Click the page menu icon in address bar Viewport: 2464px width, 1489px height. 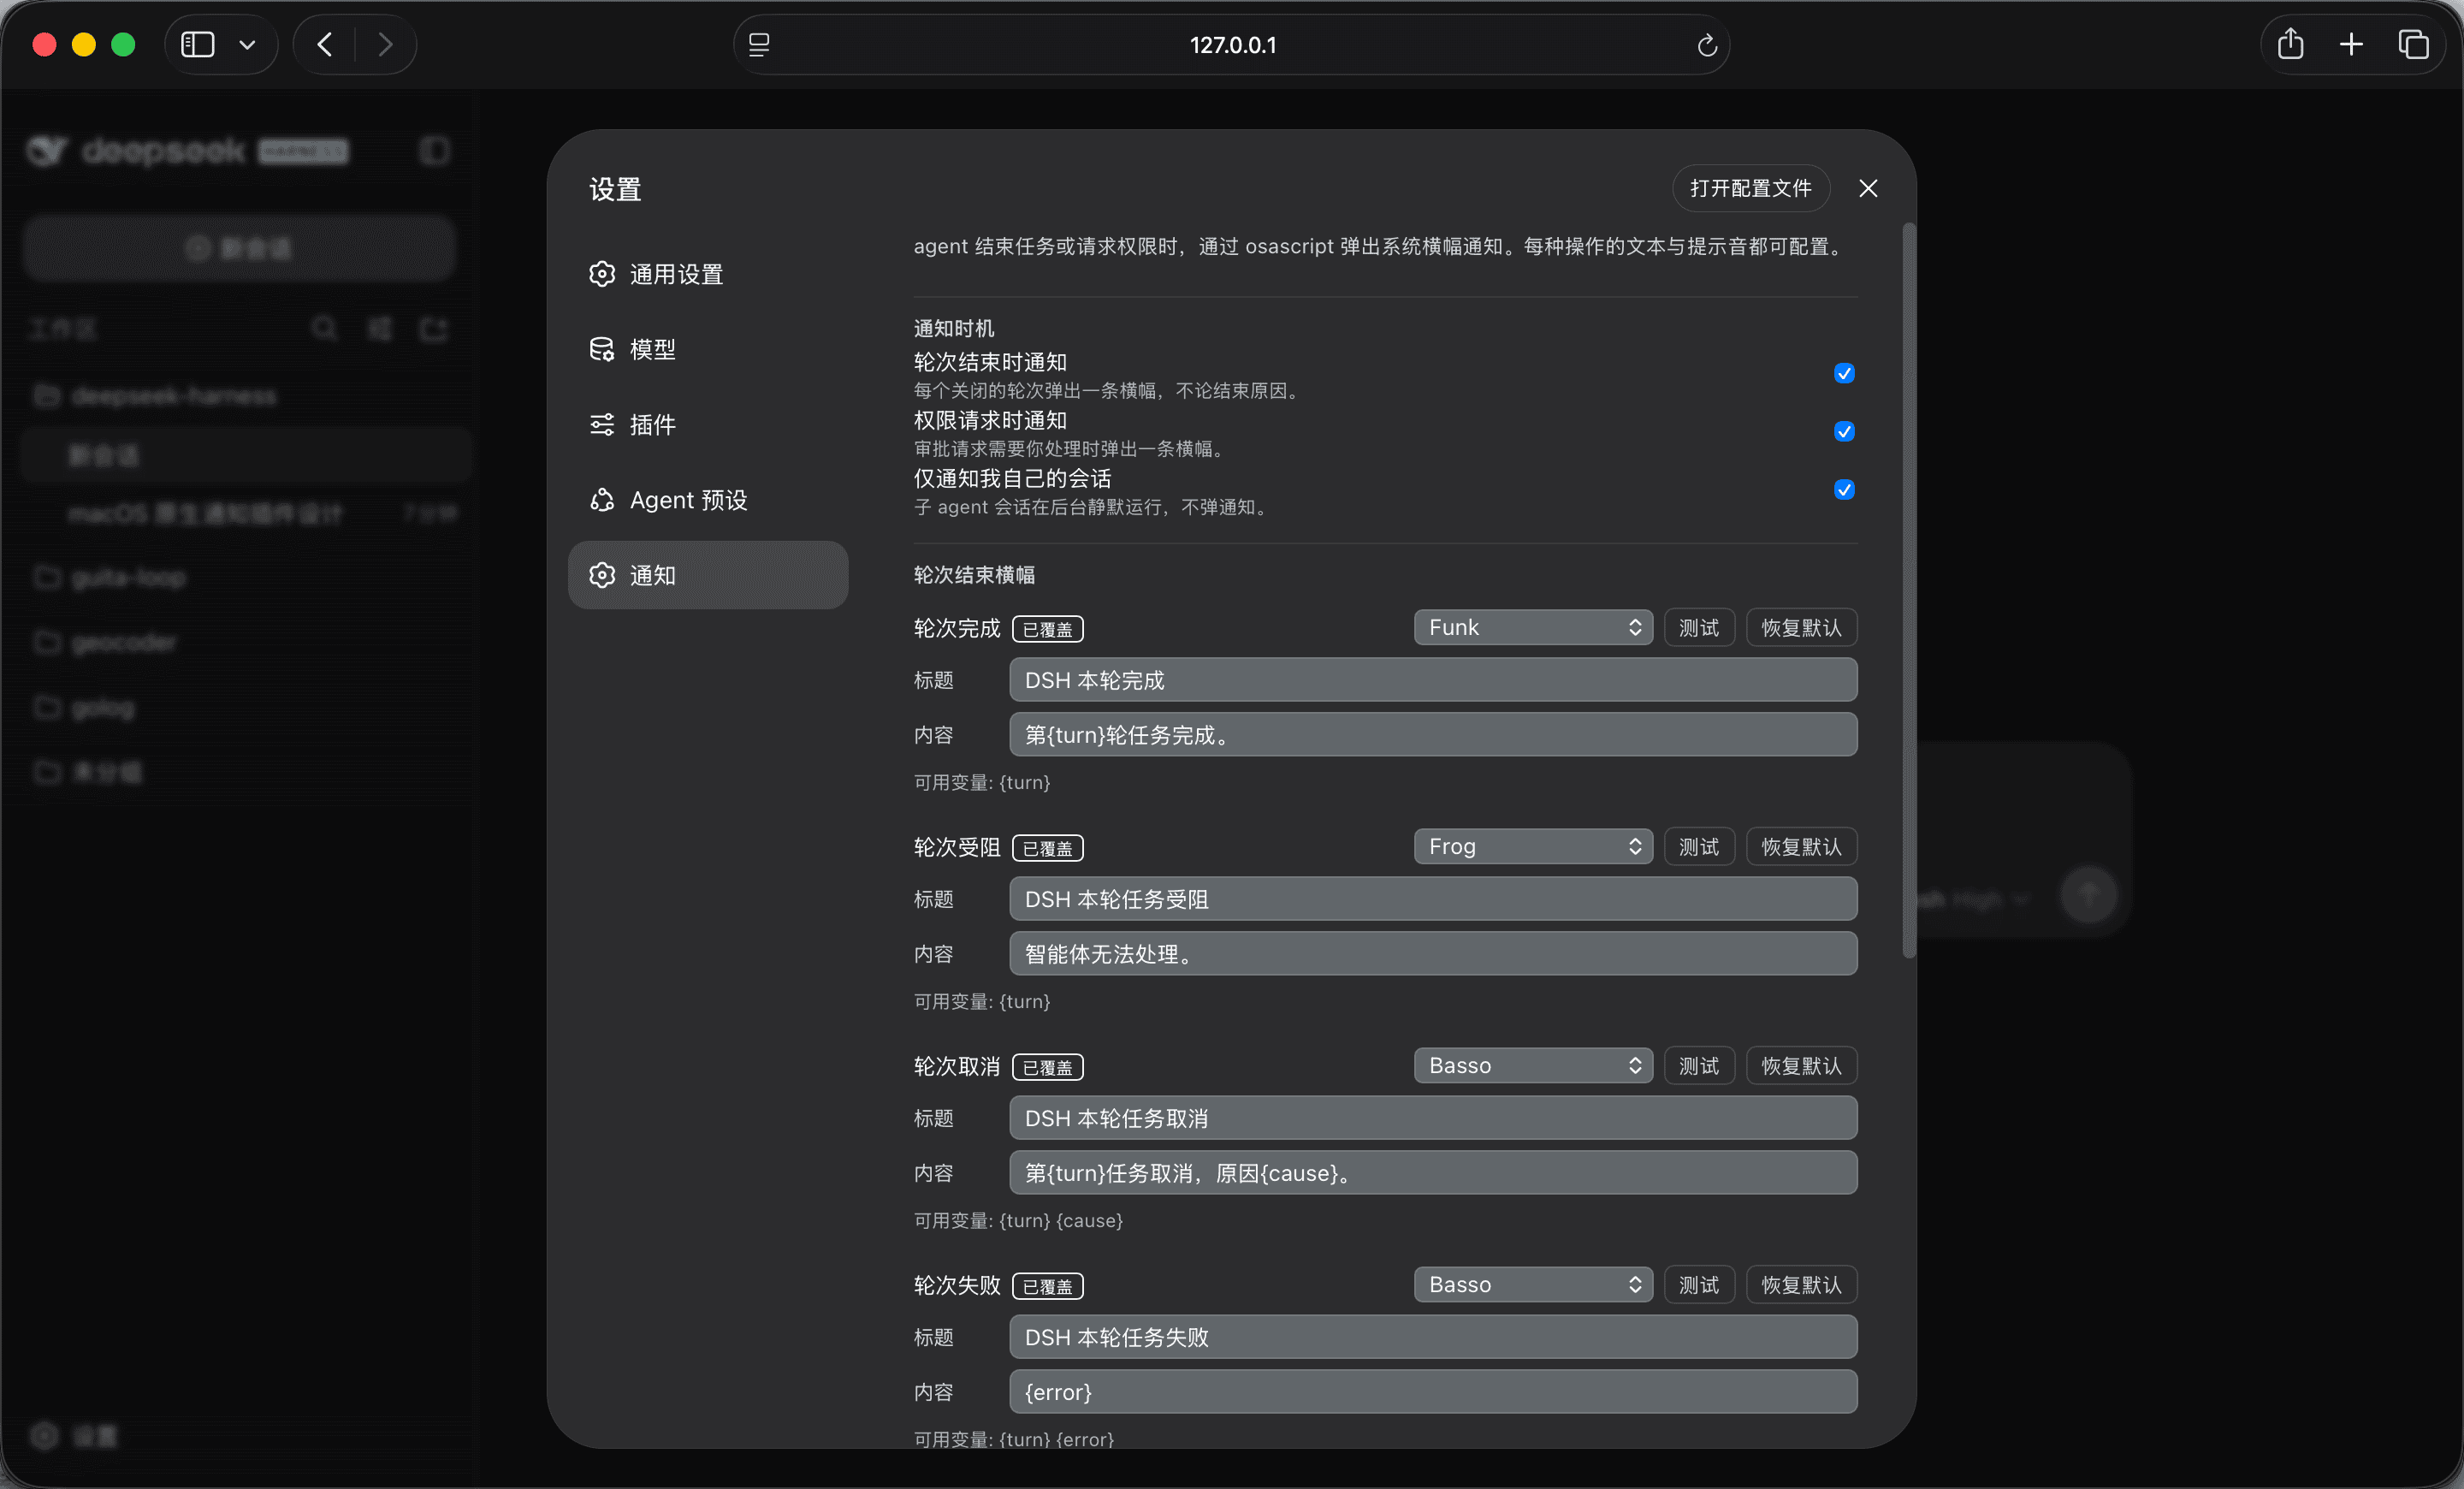[x=759, y=45]
